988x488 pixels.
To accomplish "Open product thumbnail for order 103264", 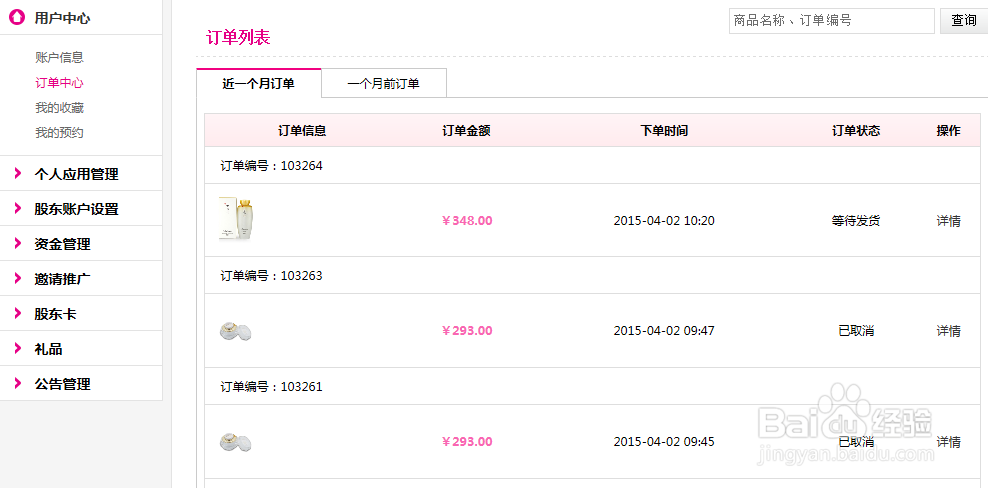I will [x=229, y=219].
